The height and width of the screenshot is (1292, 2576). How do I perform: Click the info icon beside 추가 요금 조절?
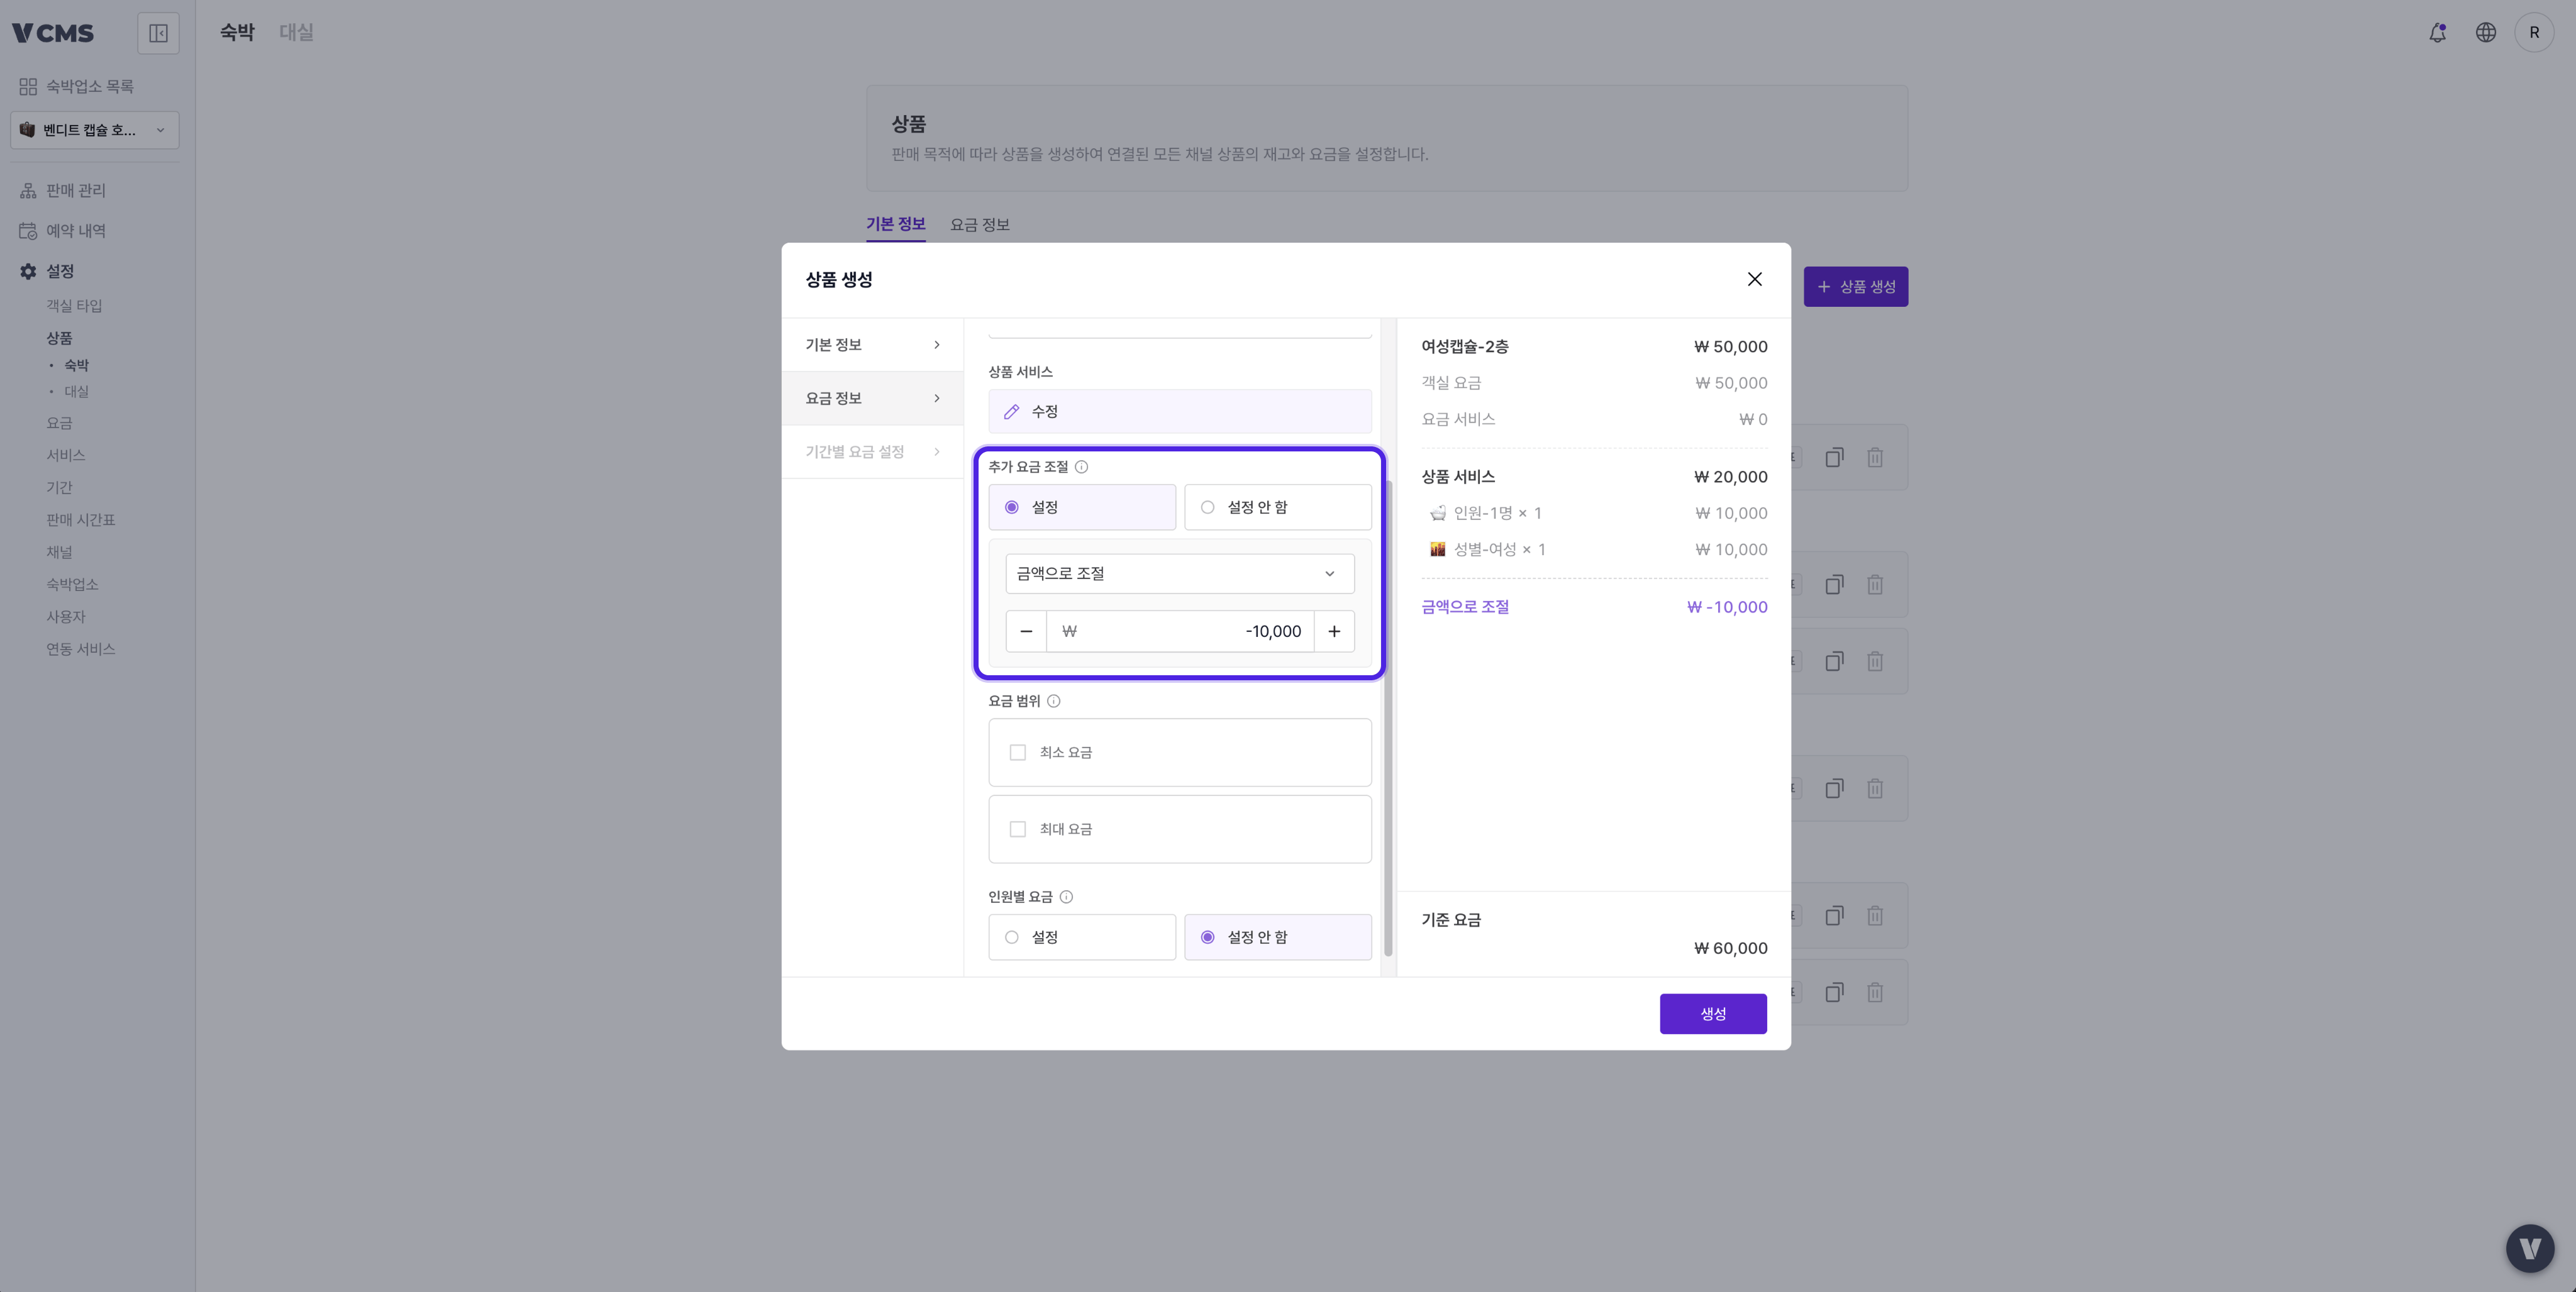click(x=1081, y=467)
